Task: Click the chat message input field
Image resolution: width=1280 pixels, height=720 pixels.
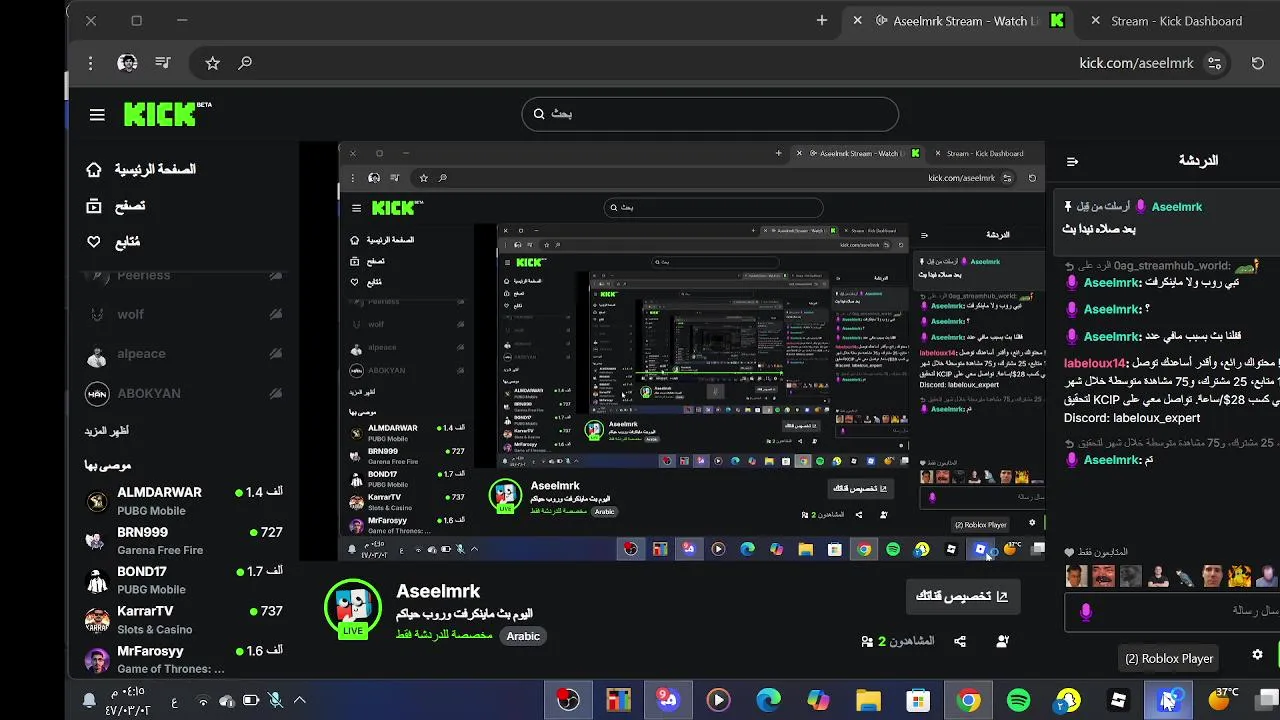Action: 1172,611
